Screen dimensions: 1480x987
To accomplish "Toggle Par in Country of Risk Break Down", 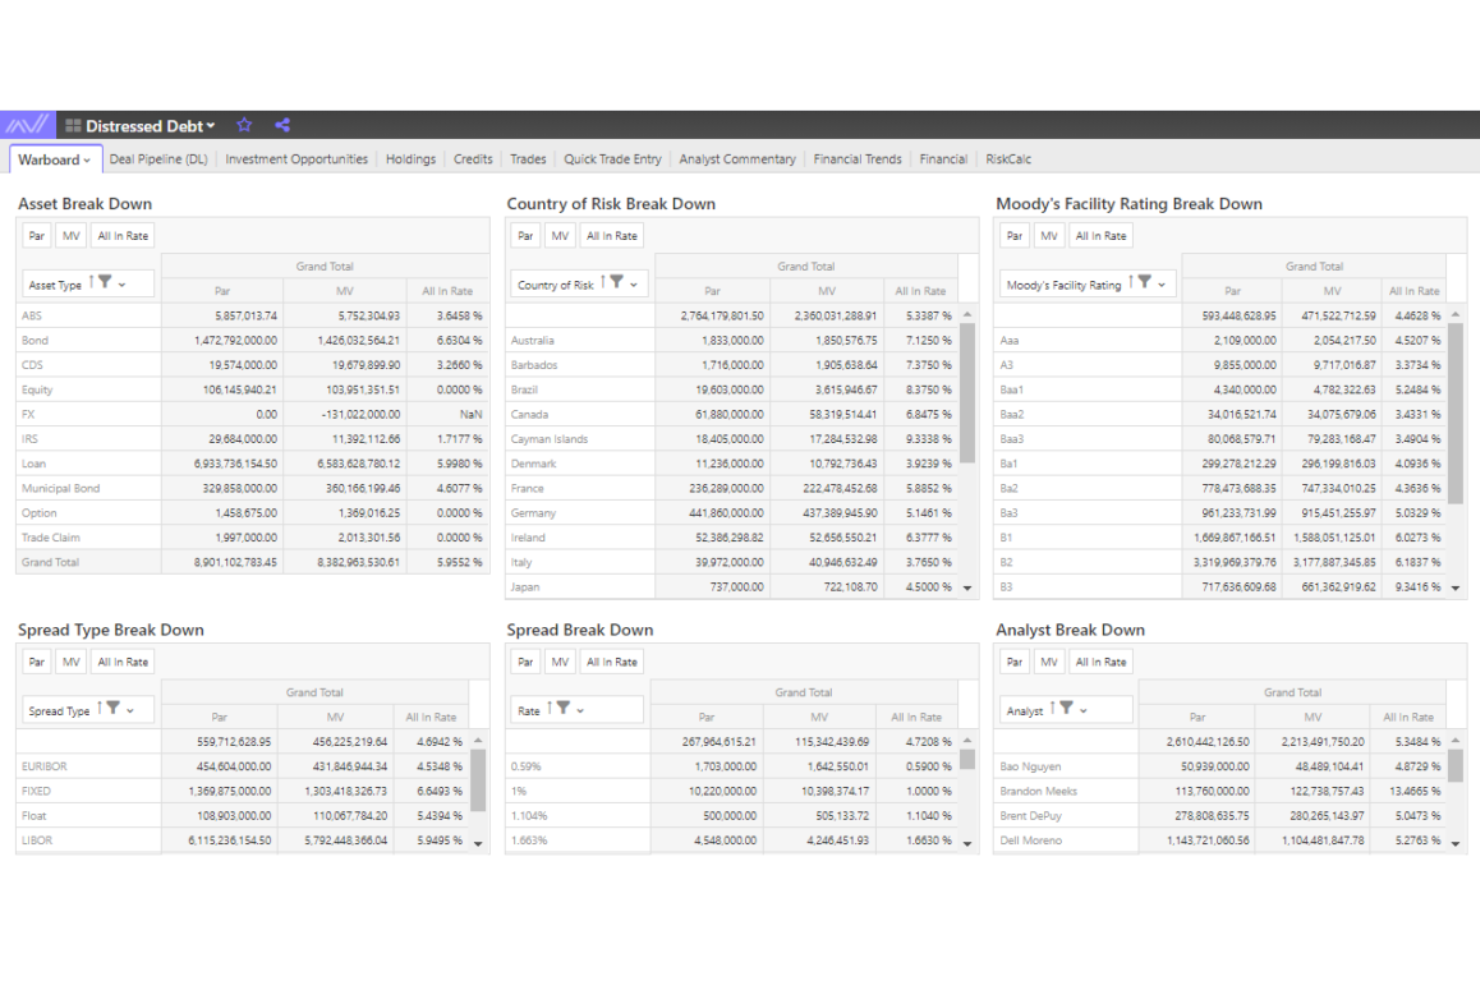I will [525, 236].
